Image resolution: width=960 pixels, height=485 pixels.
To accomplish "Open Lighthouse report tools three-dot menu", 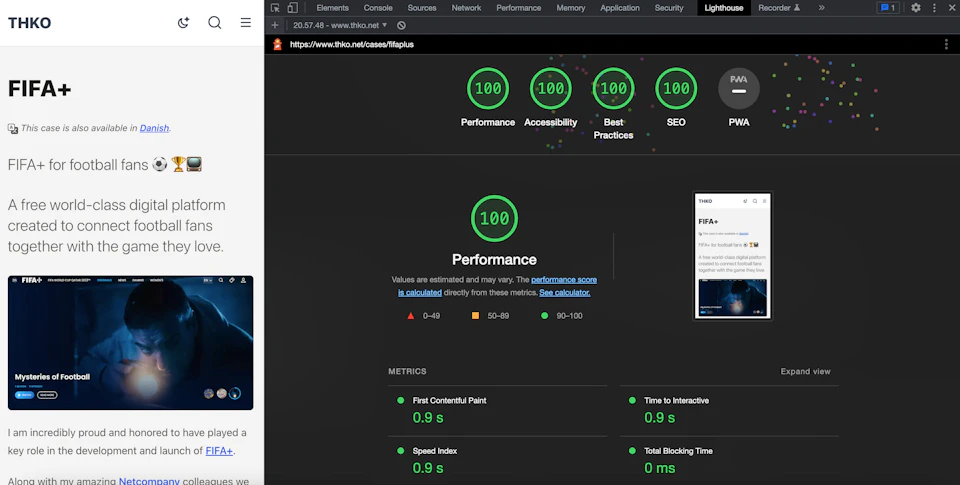I will pyautogui.click(x=946, y=44).
